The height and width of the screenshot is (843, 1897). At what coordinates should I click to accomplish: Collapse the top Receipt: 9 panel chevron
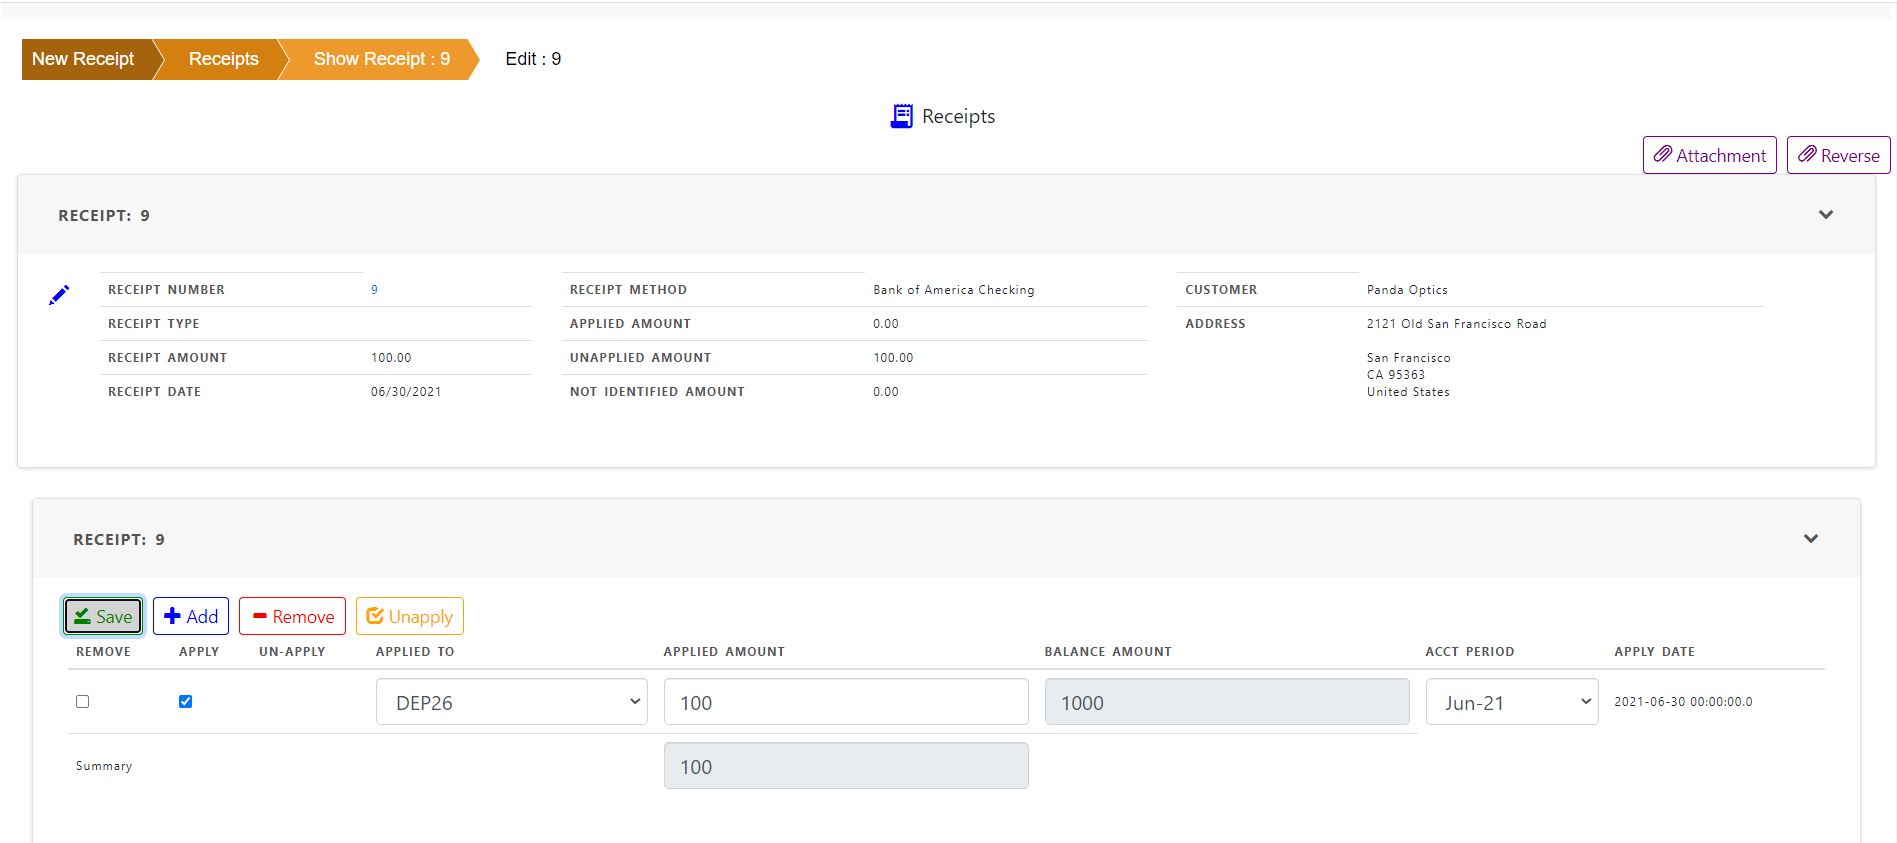[1825, 215]
